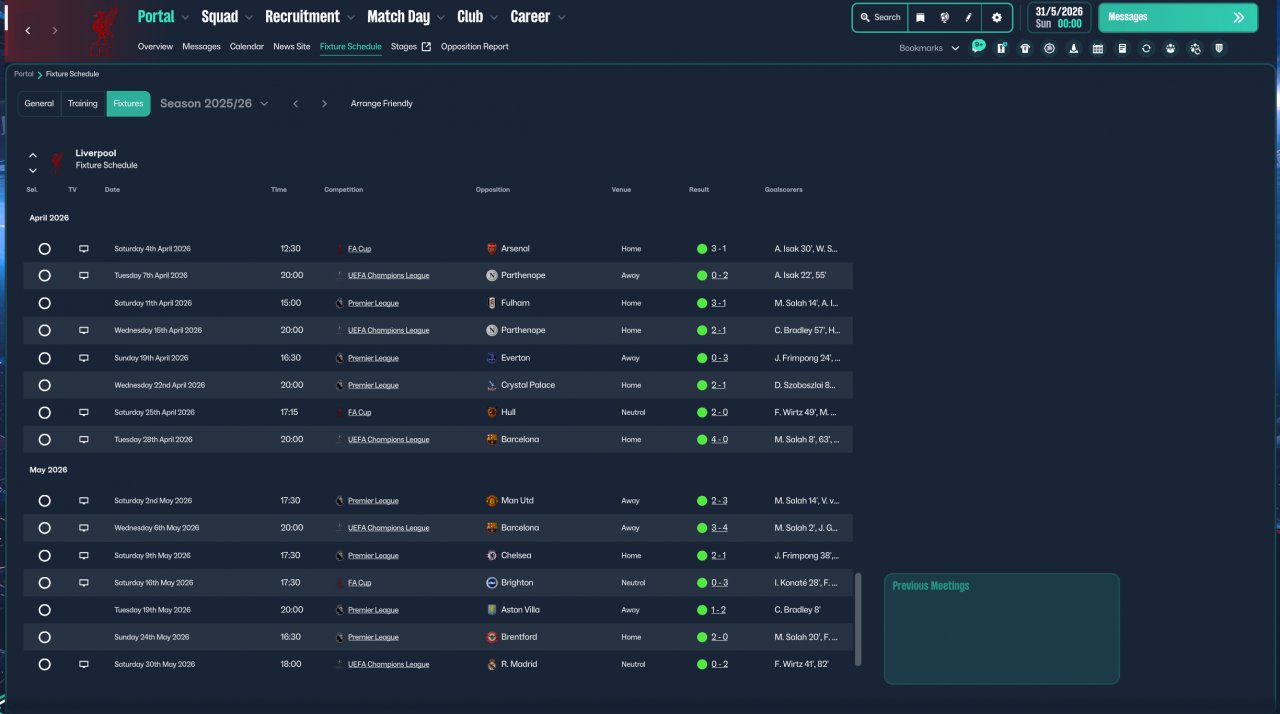This screenshot has height=714, width=1280.
Task: Open the settings gear icon
Action: [996, 17]
